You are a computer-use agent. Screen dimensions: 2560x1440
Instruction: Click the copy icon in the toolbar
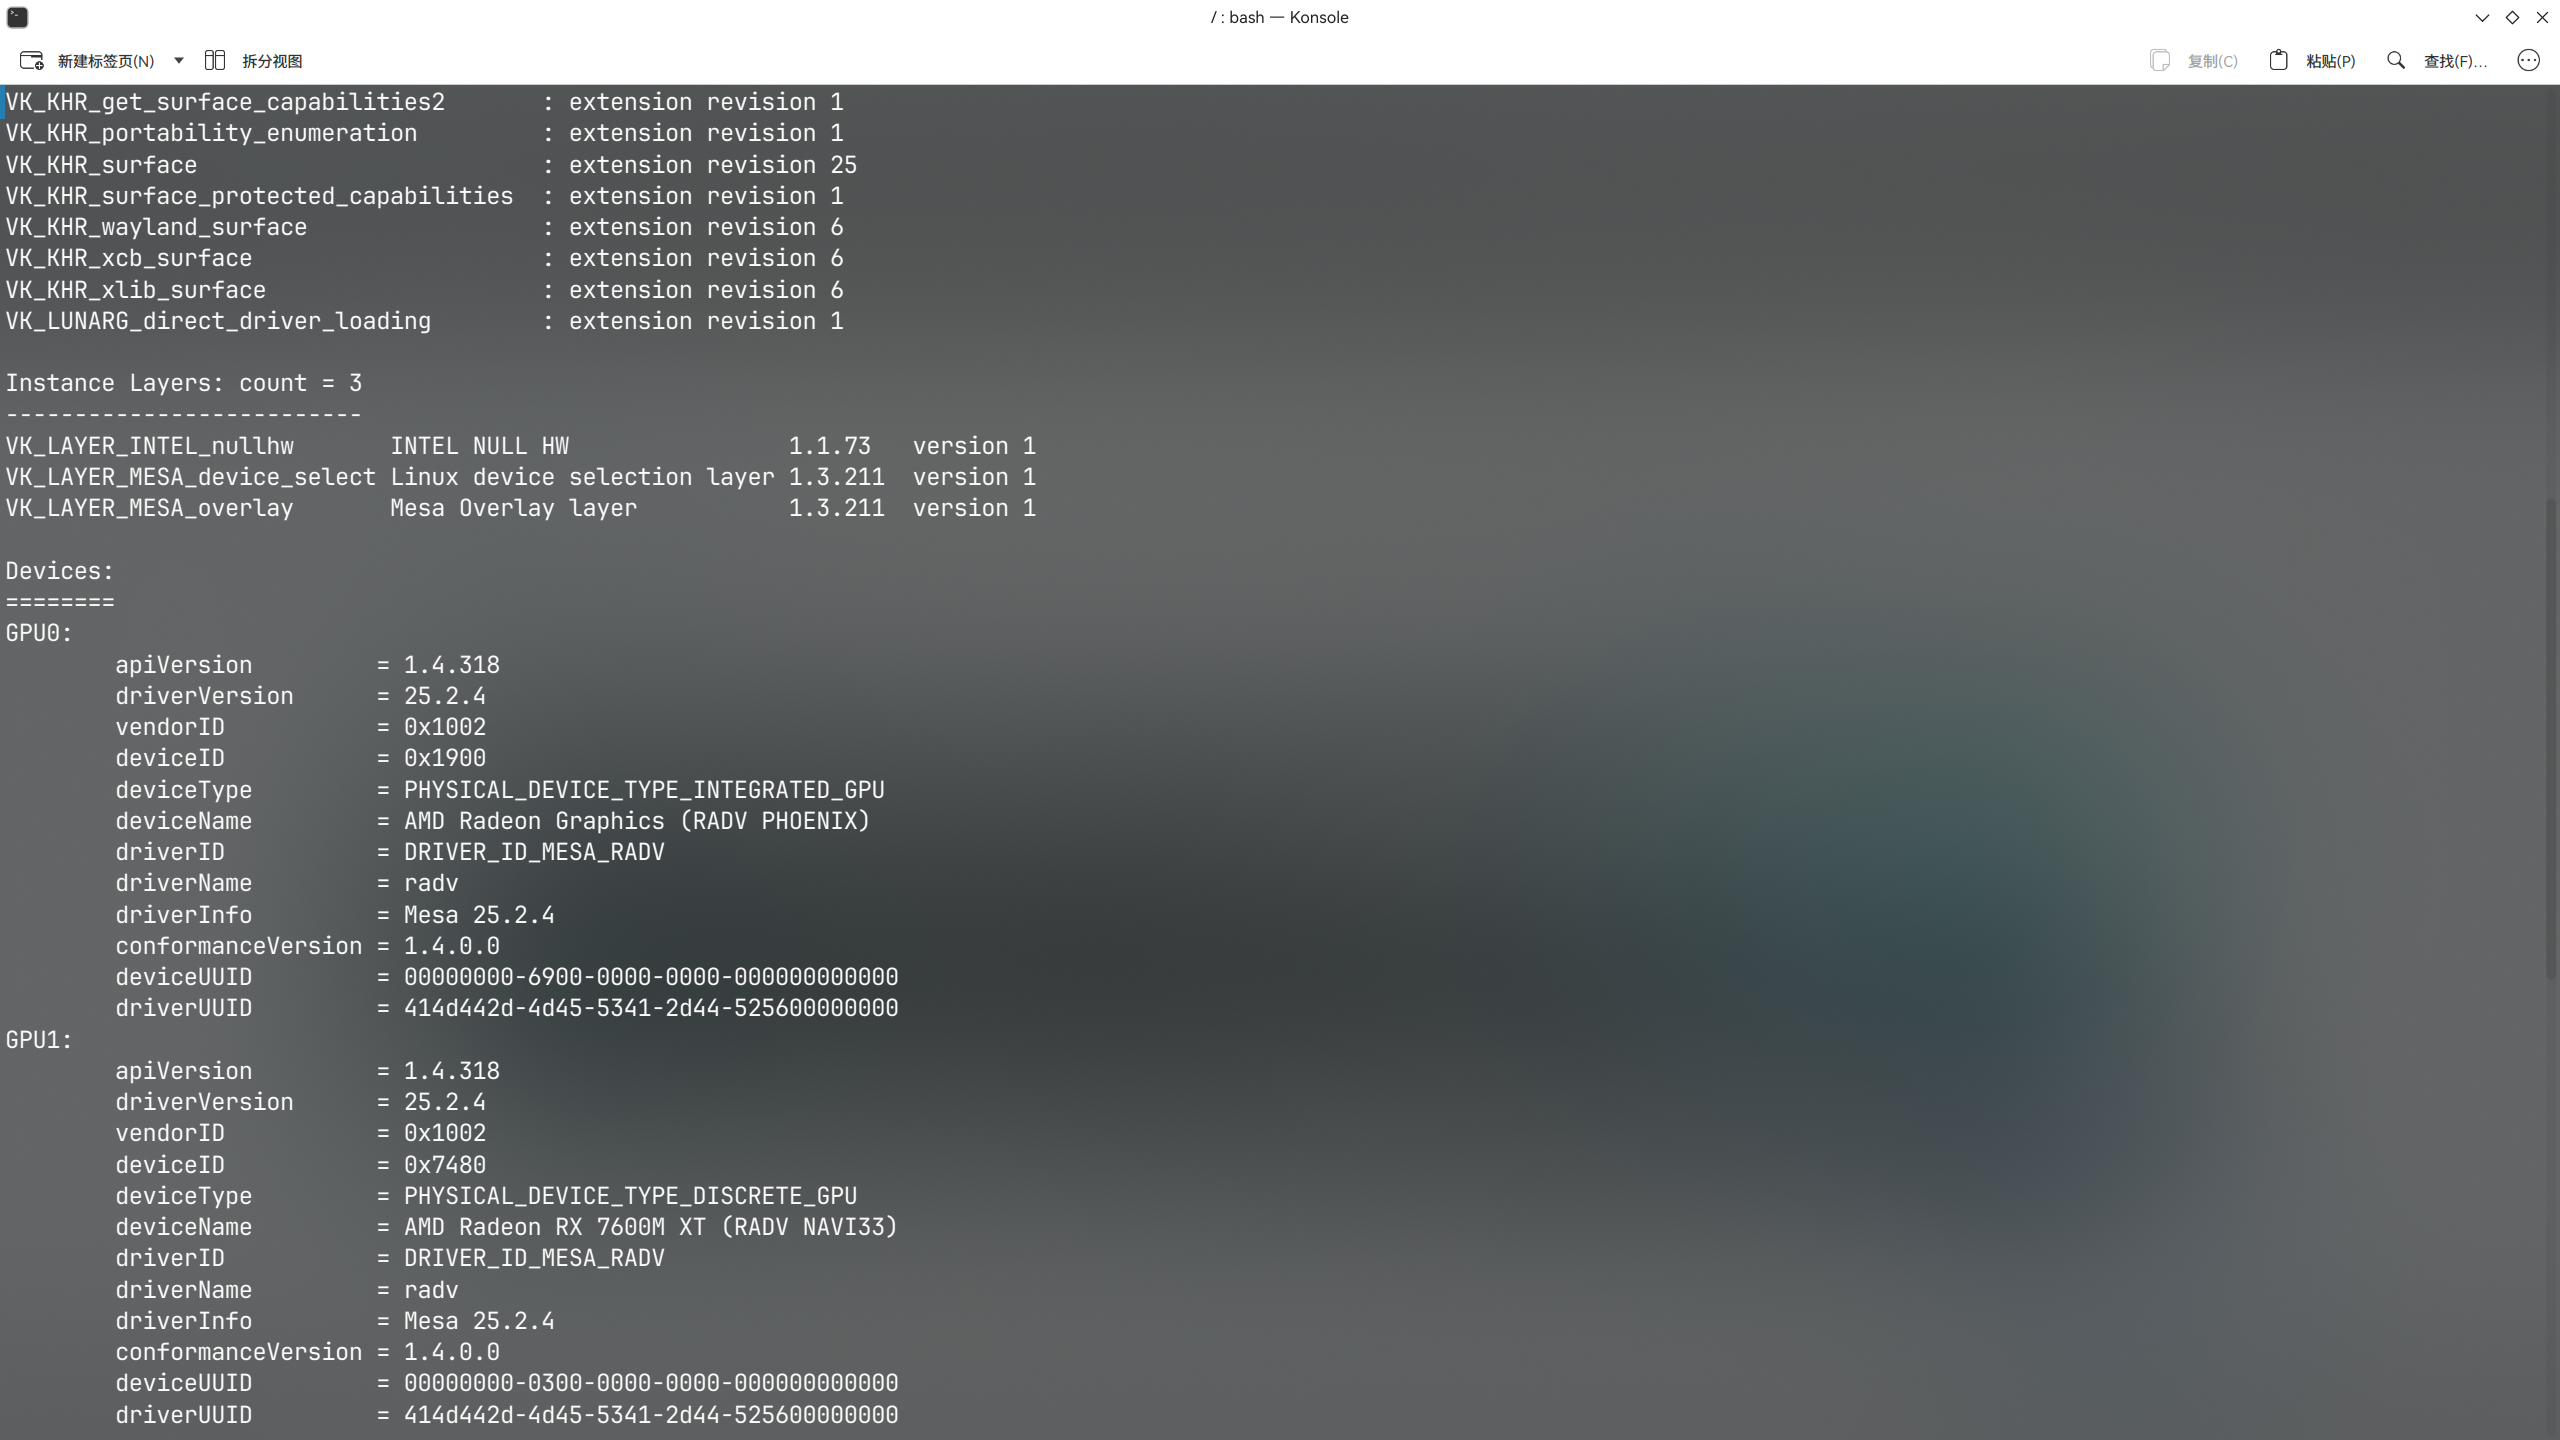(x=2160, y=61)
